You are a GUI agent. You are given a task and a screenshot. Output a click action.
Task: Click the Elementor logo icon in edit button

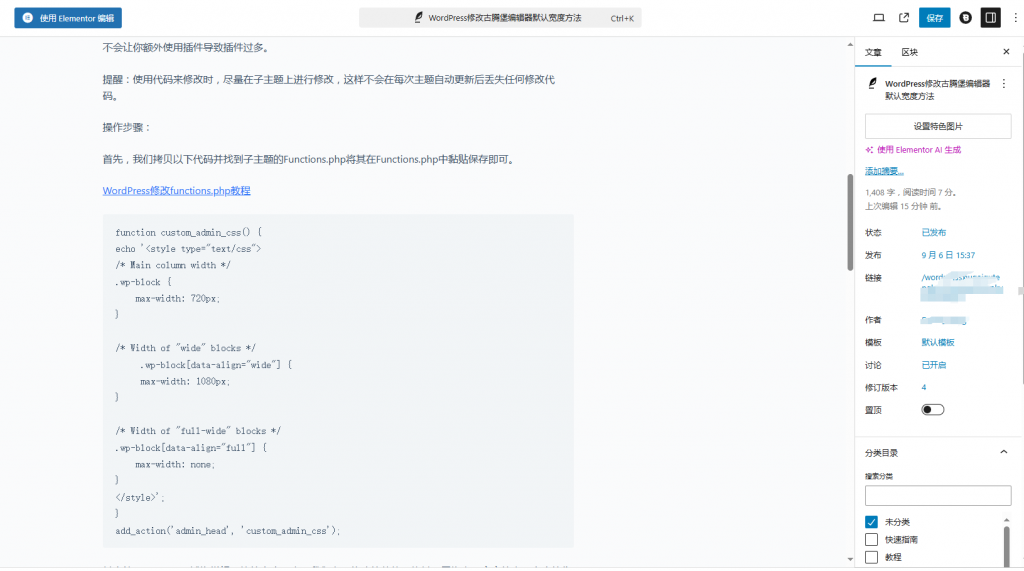pos(27,18)
